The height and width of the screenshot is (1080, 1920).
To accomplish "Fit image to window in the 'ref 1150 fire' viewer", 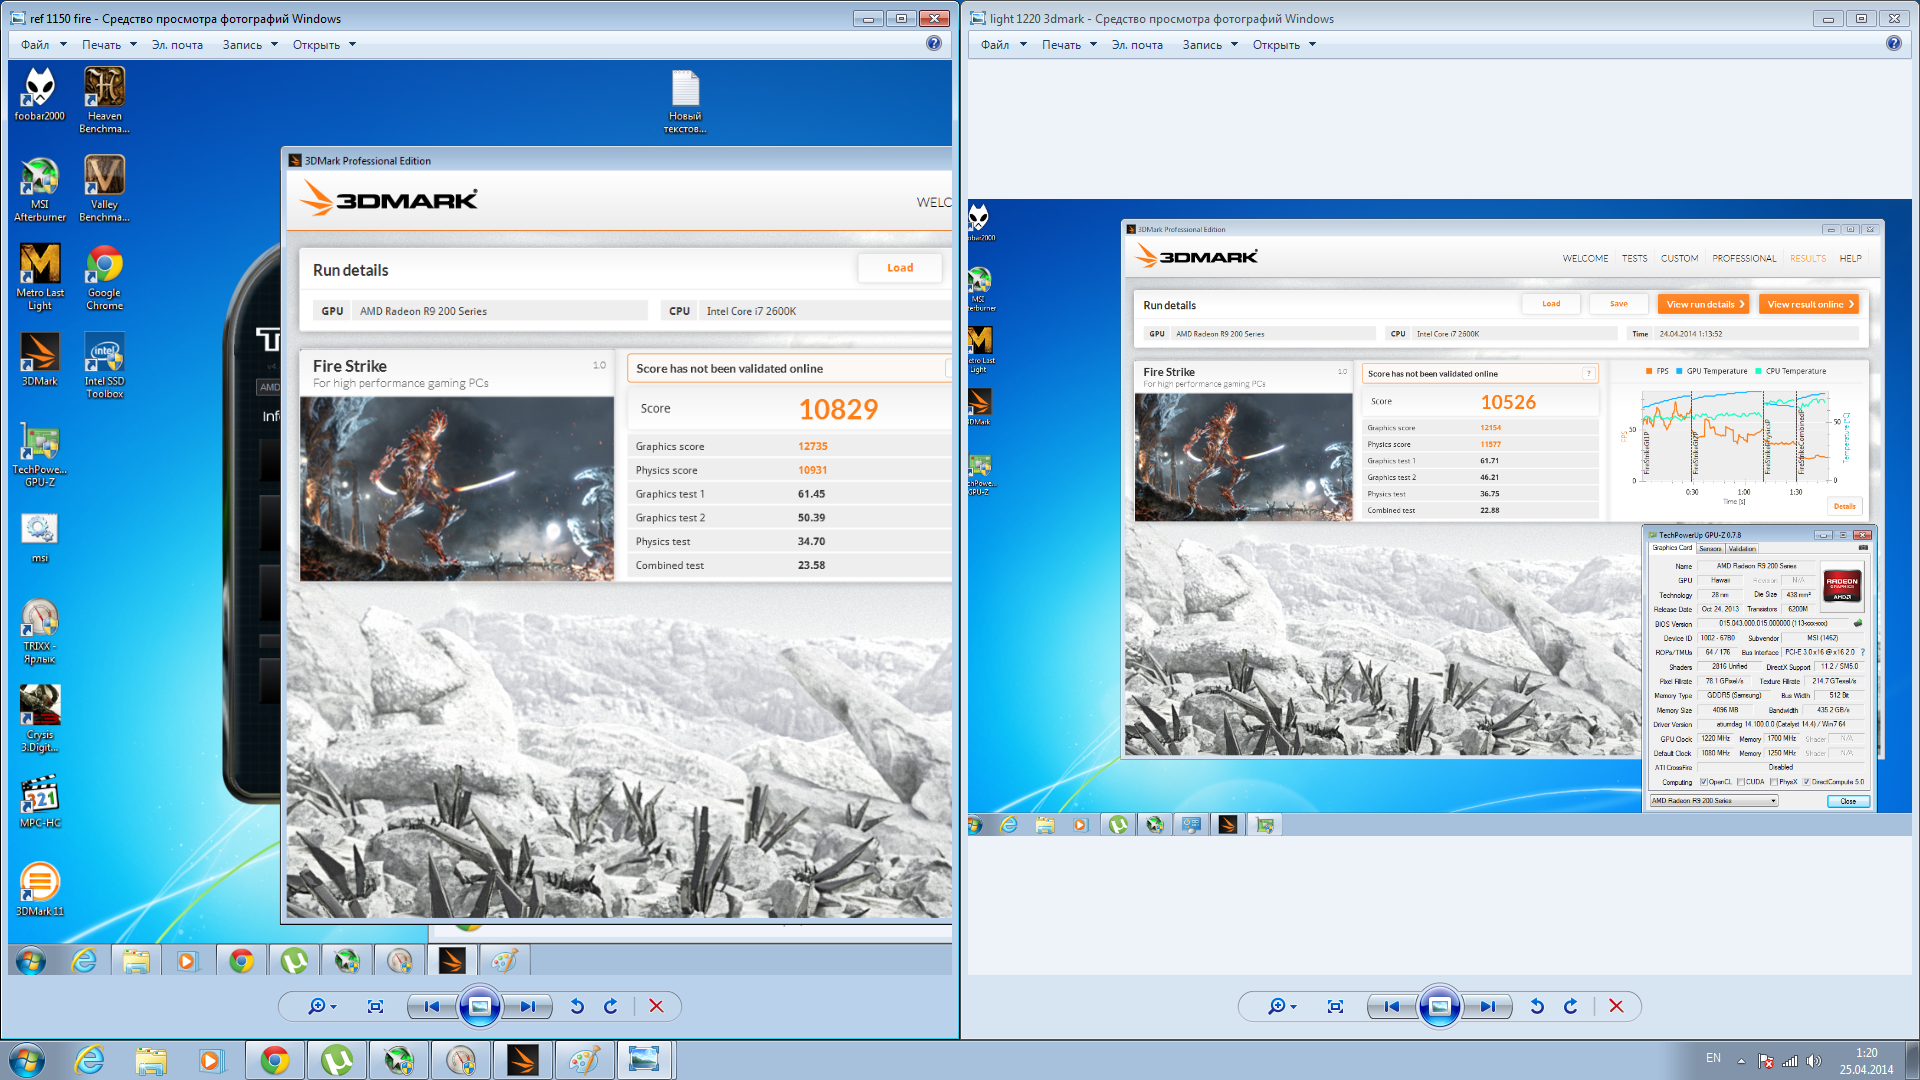I will pyautogui.click(x=375, y=1006).
